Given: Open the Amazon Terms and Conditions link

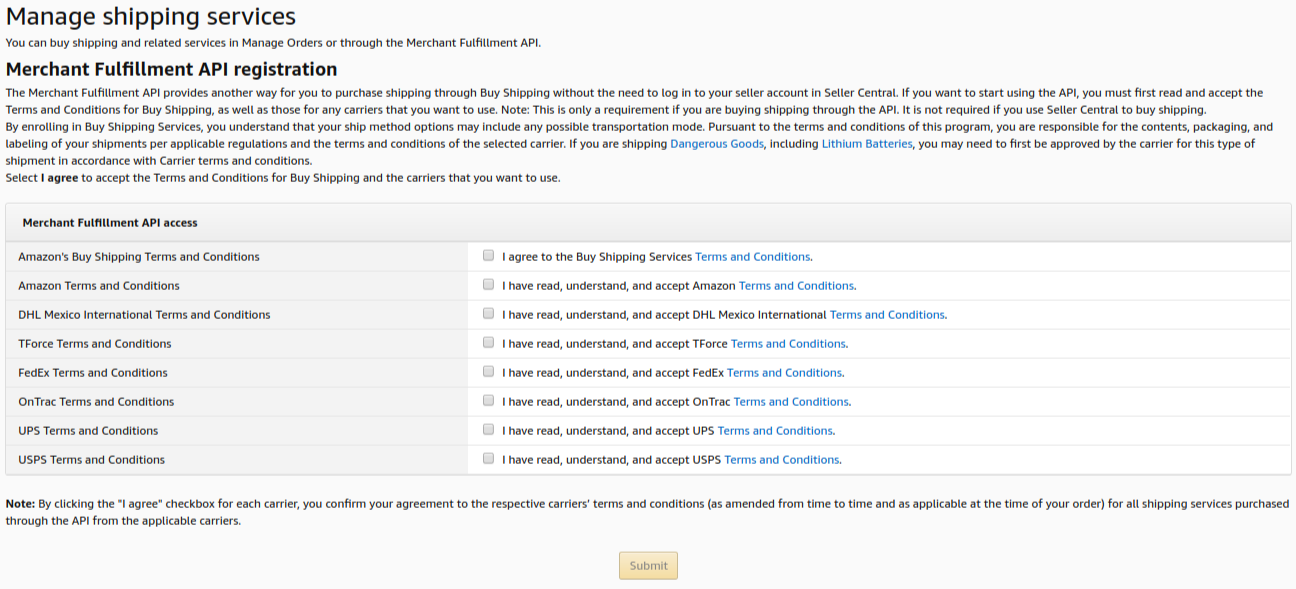Looking at the screenshot, I should (795, 285).
